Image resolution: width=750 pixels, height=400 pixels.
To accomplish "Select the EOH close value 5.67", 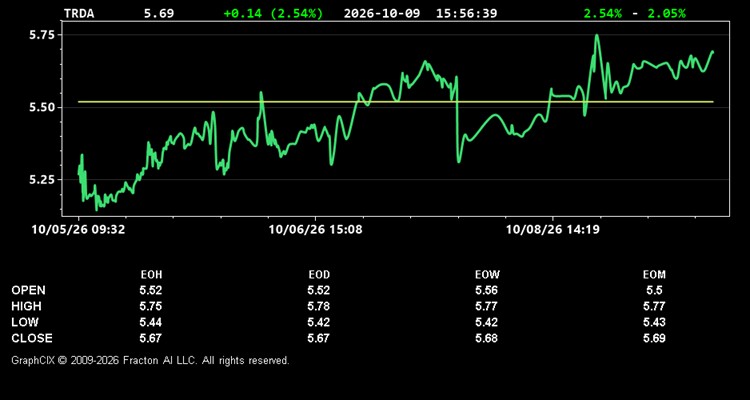I will pyautogui.click(x=151, y=338).
